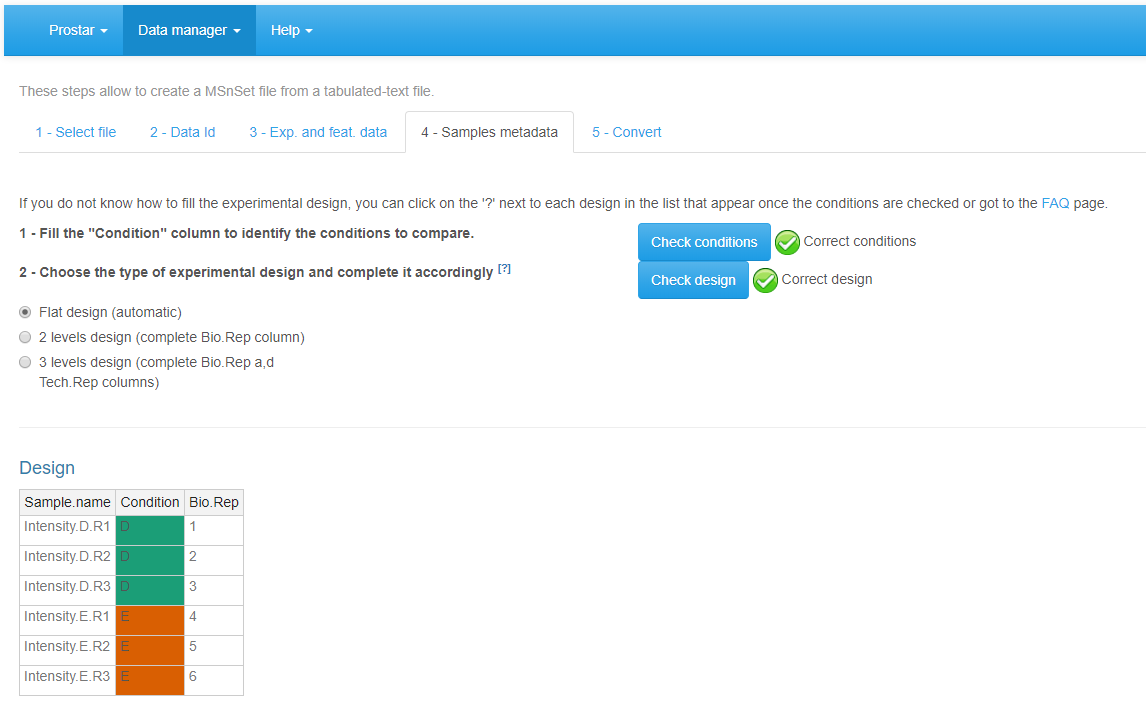Screen dimensions: 1146x720
Task: Enable the 2 levels design option
Action: 25,337
